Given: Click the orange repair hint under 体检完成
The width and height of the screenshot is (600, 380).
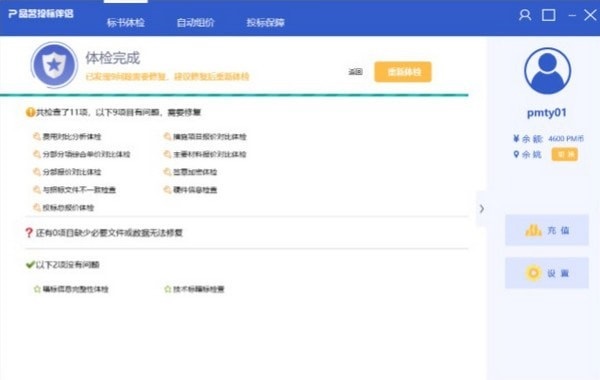Looking at the screenshot, I should tap(167, 77).
